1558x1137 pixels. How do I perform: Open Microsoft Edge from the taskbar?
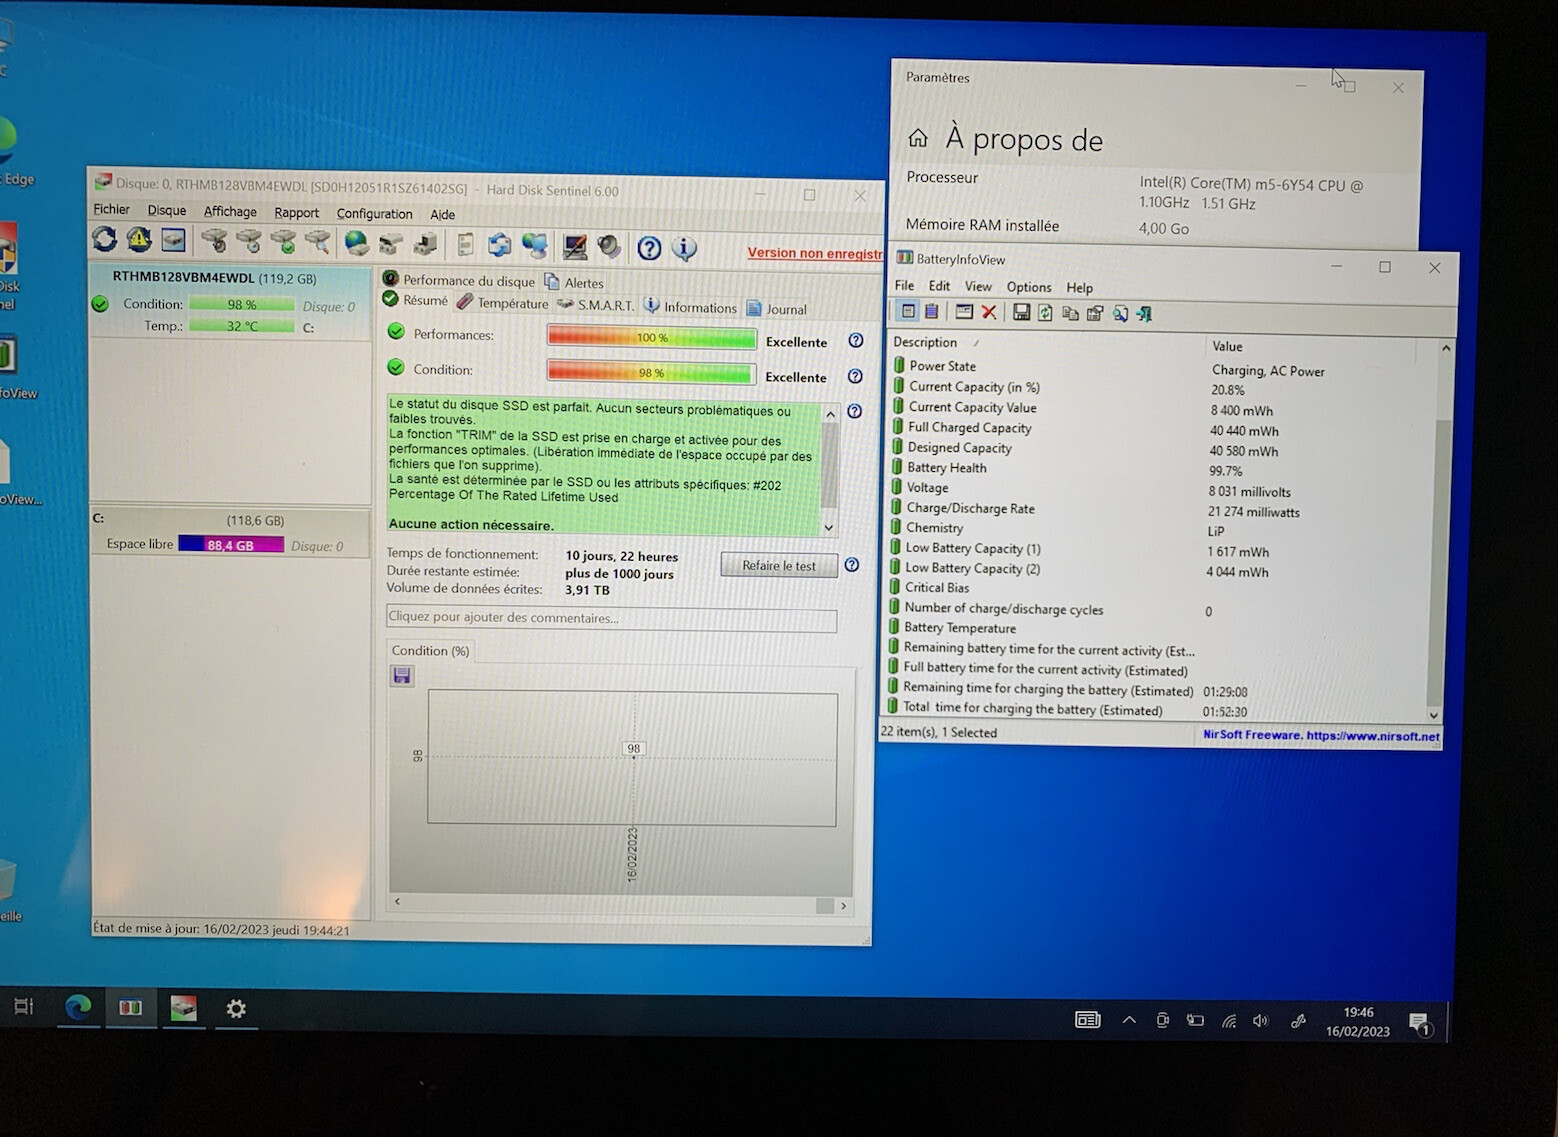[x=79, y=1007]
